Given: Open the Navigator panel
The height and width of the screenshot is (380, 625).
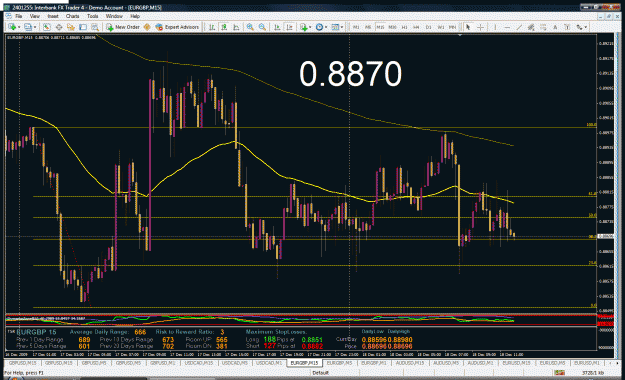Looking at the screenshot, I should pos(71,27).
